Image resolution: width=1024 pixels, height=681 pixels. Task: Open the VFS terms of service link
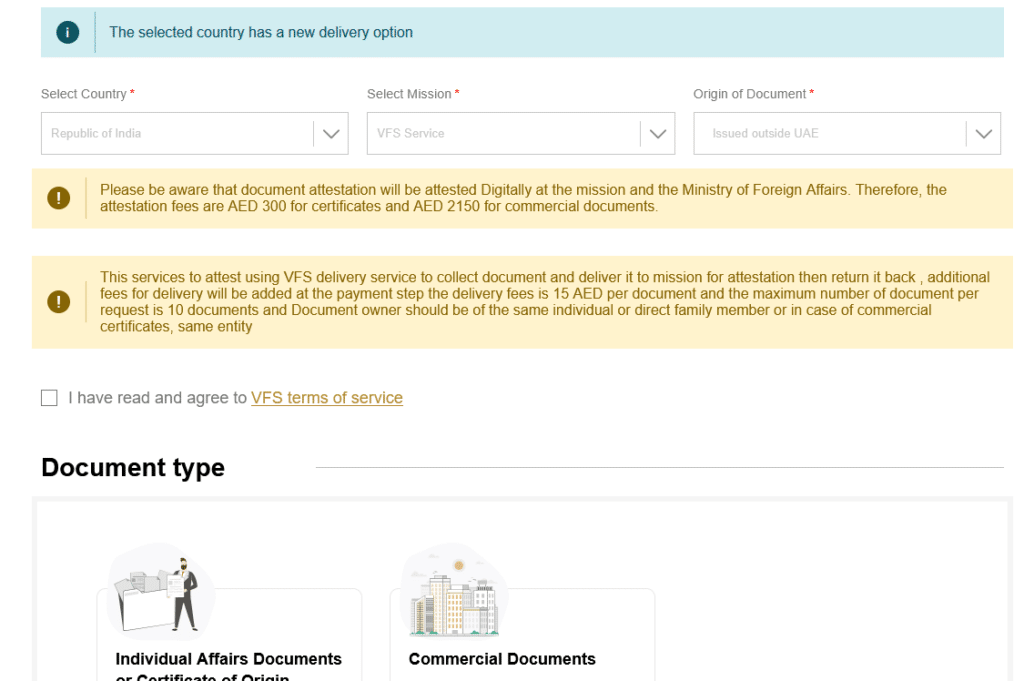327,398
